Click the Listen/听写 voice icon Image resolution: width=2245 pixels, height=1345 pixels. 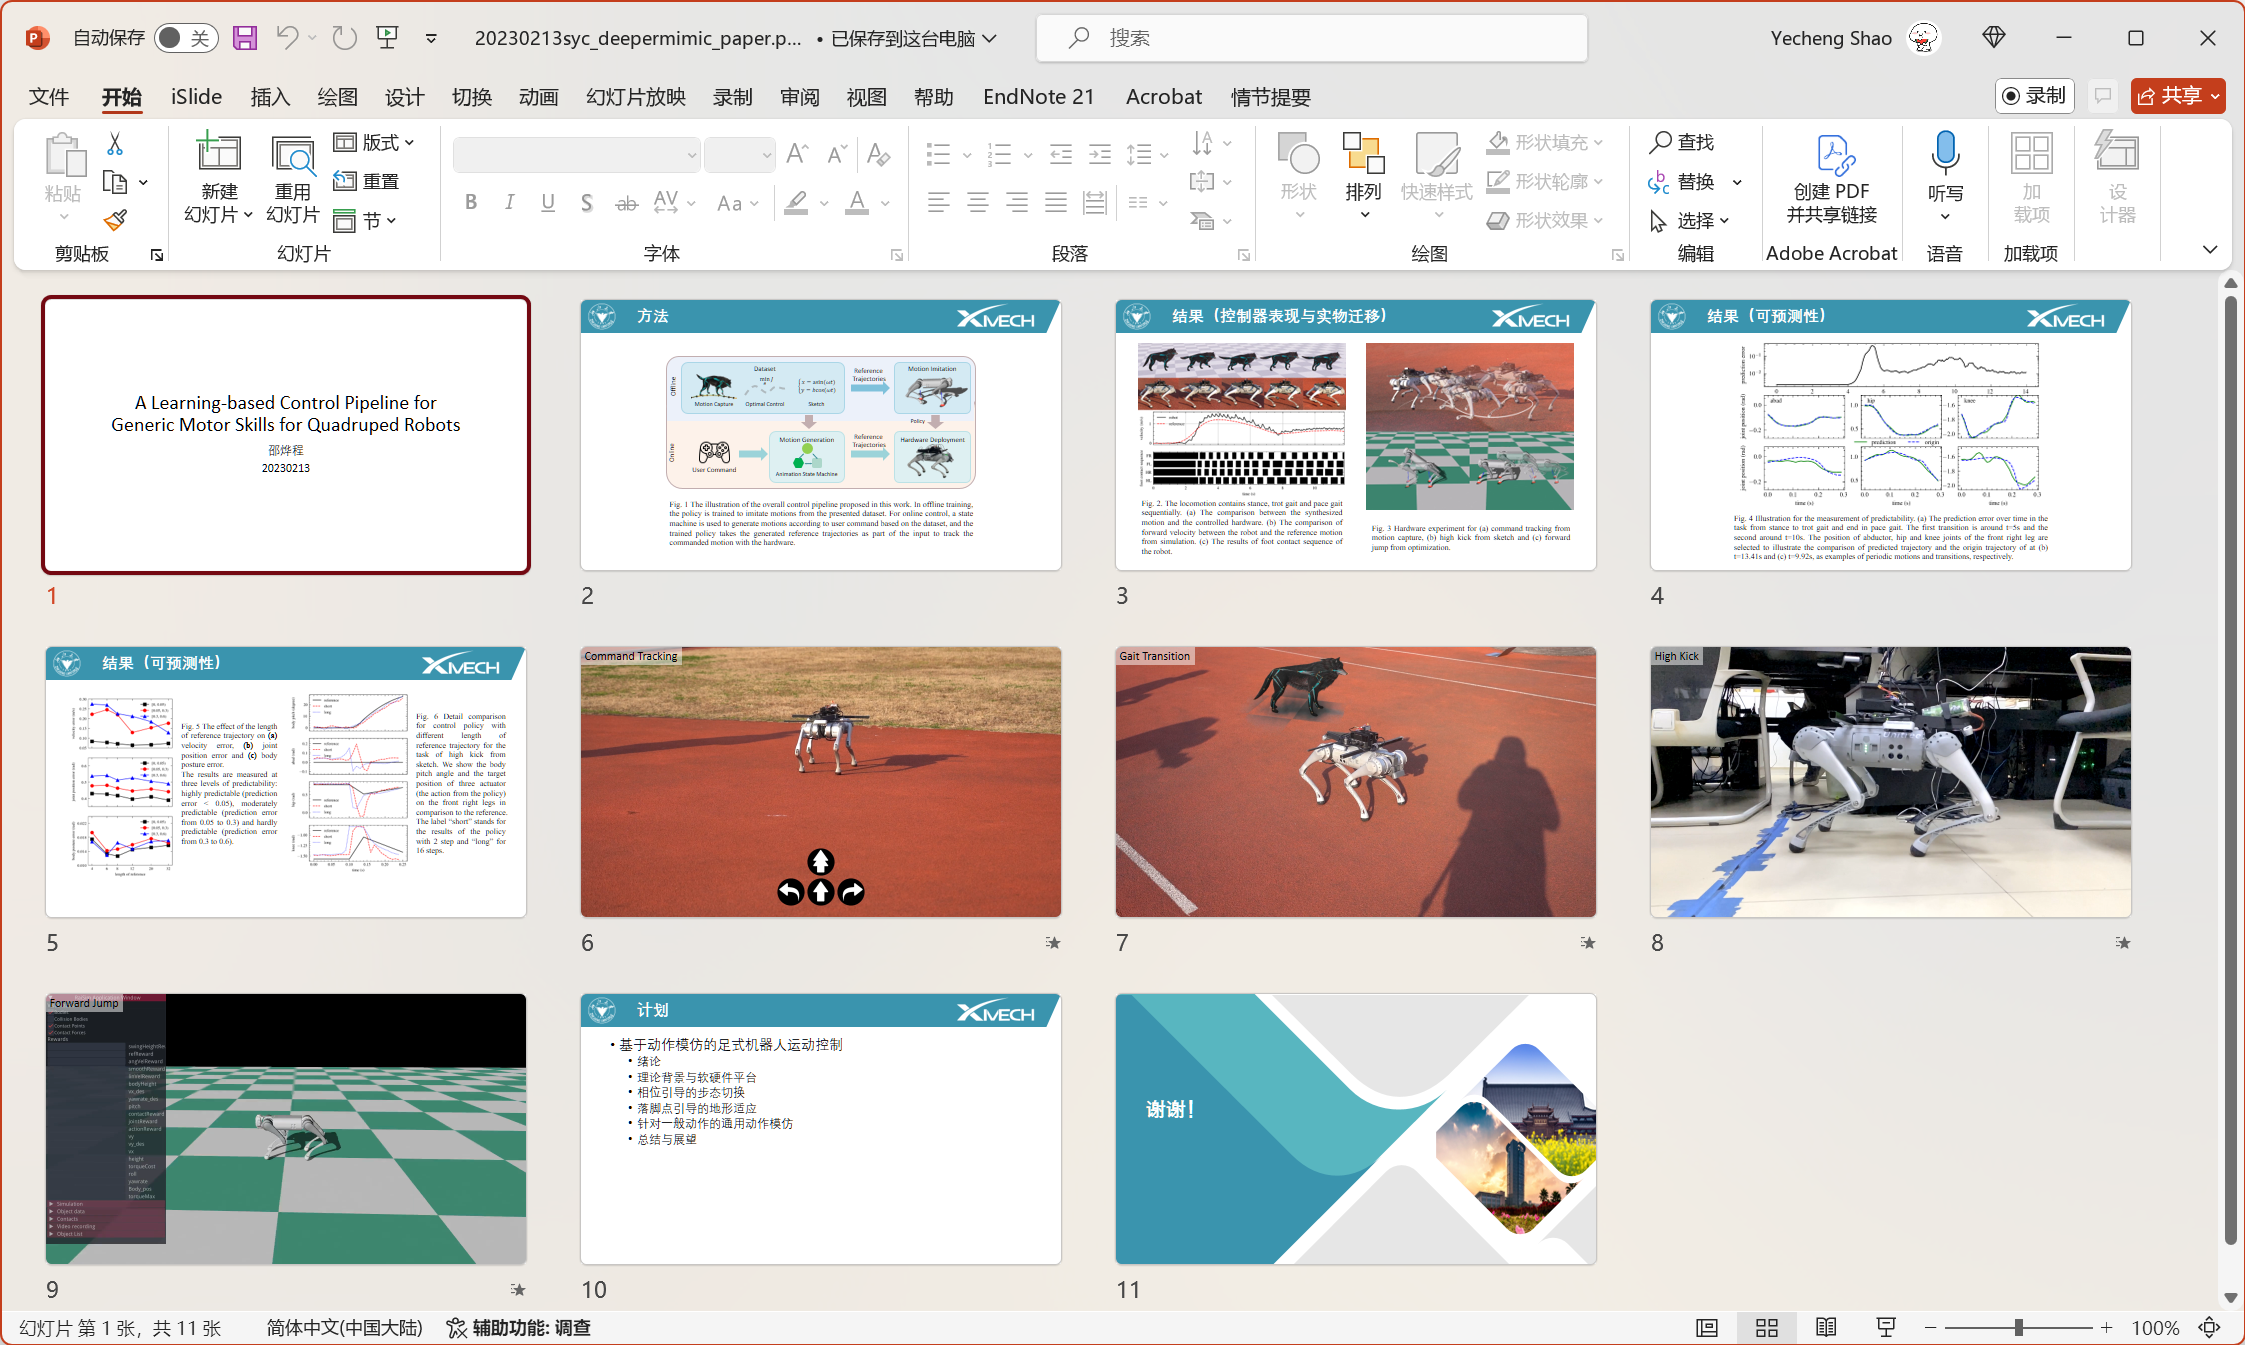click(x=1947, y=175)
